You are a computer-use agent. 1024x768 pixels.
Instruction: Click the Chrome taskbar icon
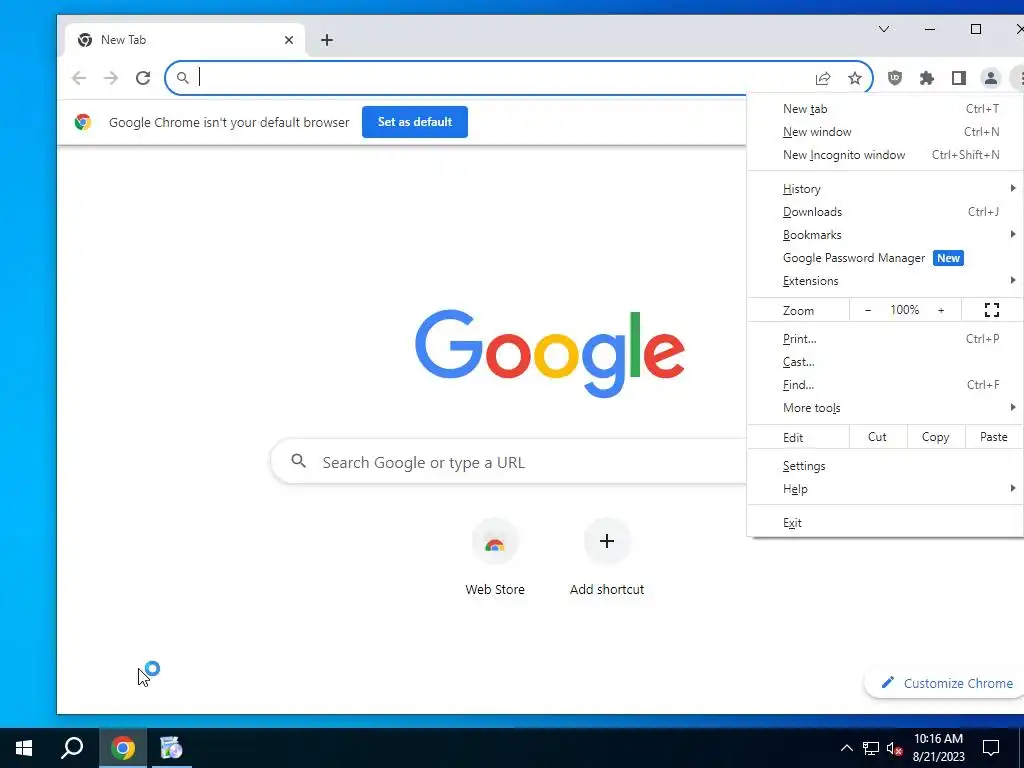123,748
